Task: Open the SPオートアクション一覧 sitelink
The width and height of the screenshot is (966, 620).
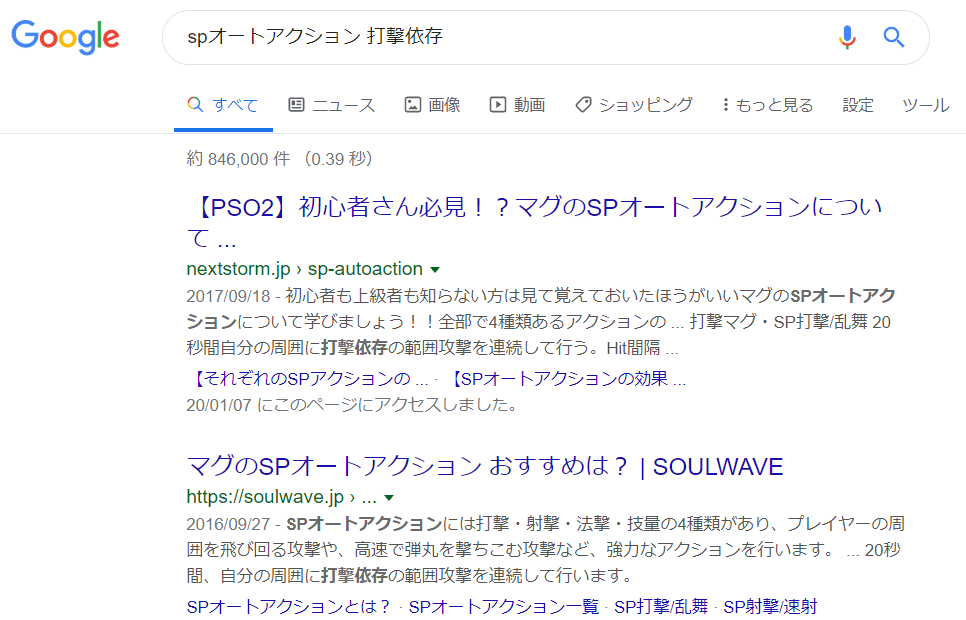Action: coord(503,606)
